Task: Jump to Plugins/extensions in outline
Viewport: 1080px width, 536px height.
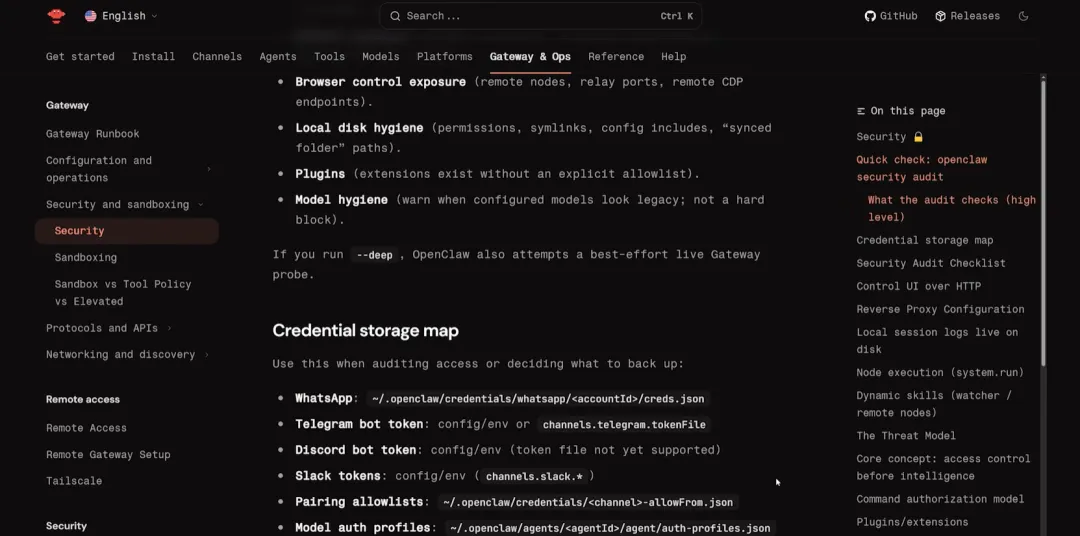Action: click(x=912, y=522)
